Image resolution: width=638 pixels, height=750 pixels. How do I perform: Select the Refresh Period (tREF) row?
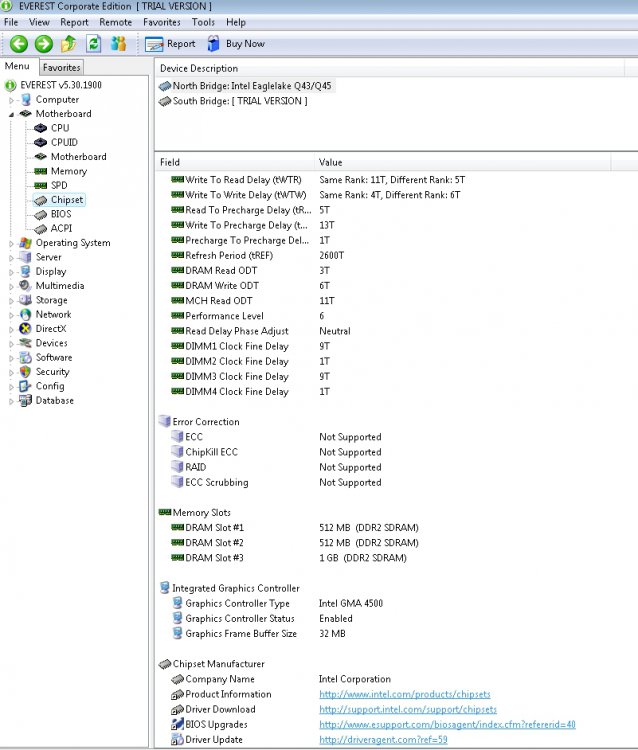396,255
